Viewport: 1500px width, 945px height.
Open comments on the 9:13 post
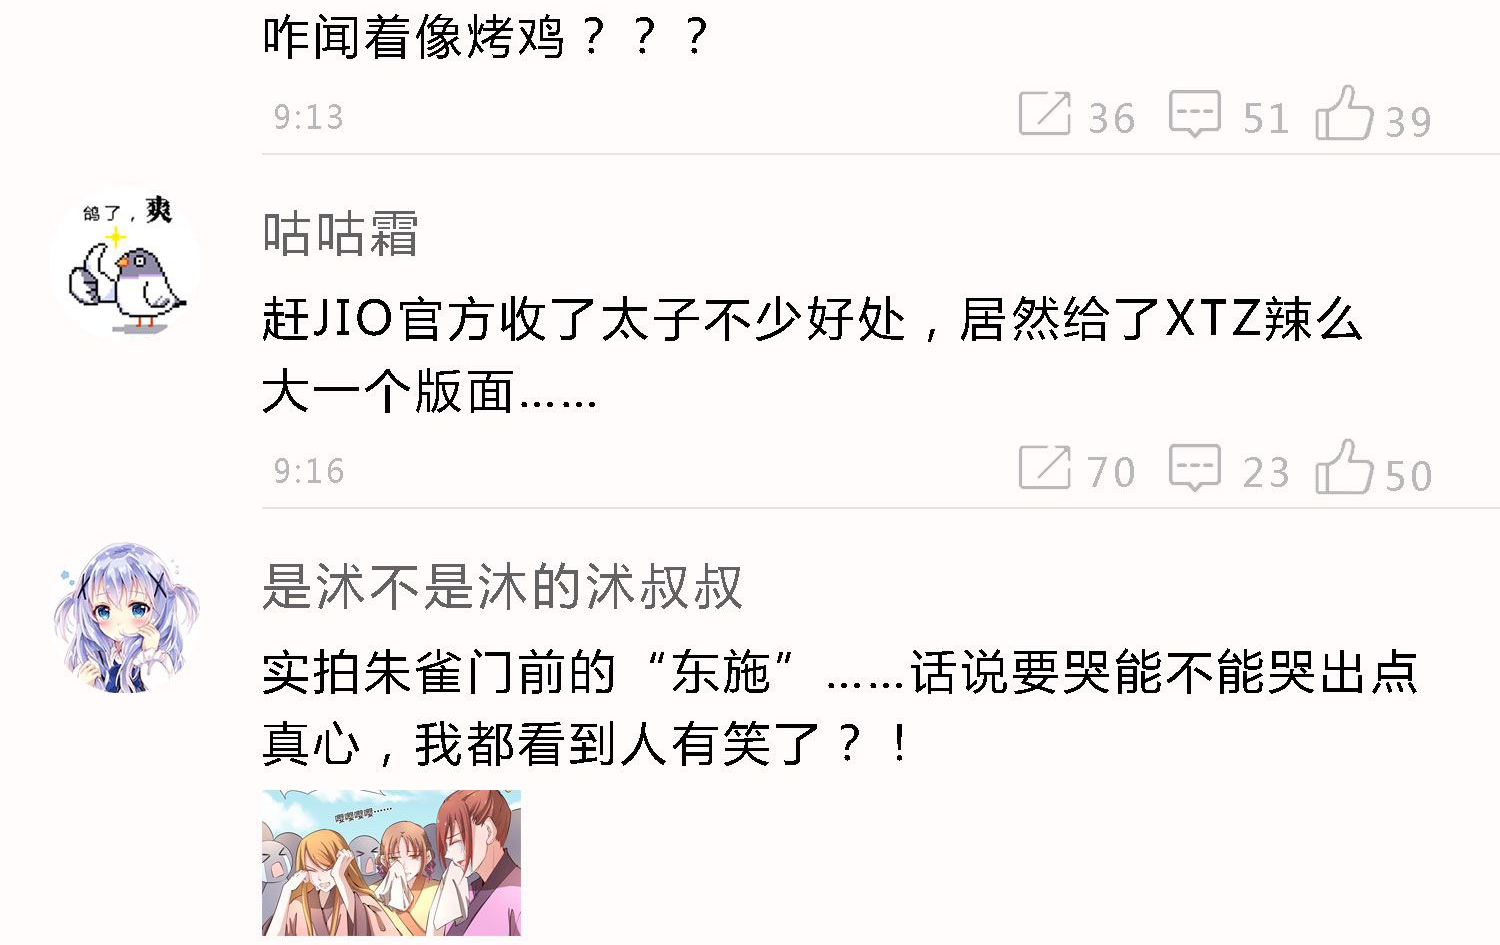1195,114
